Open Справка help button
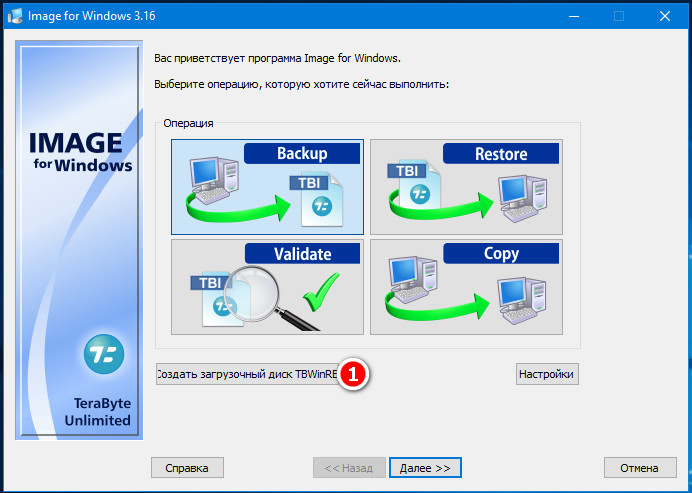Viewport: 692px width, 493px height. pos(187,467)
